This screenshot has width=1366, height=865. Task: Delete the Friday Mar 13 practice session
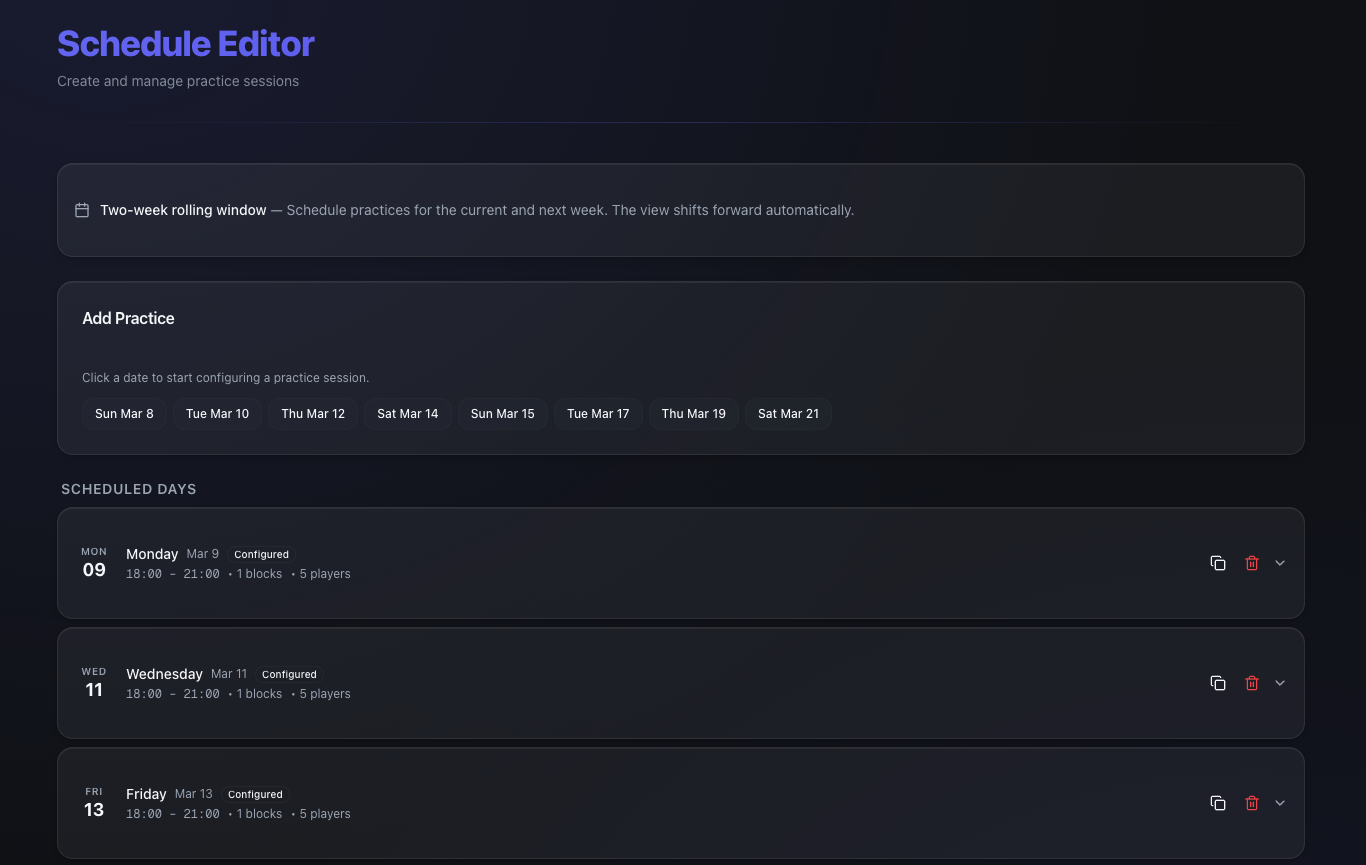tap(1252, 803)
